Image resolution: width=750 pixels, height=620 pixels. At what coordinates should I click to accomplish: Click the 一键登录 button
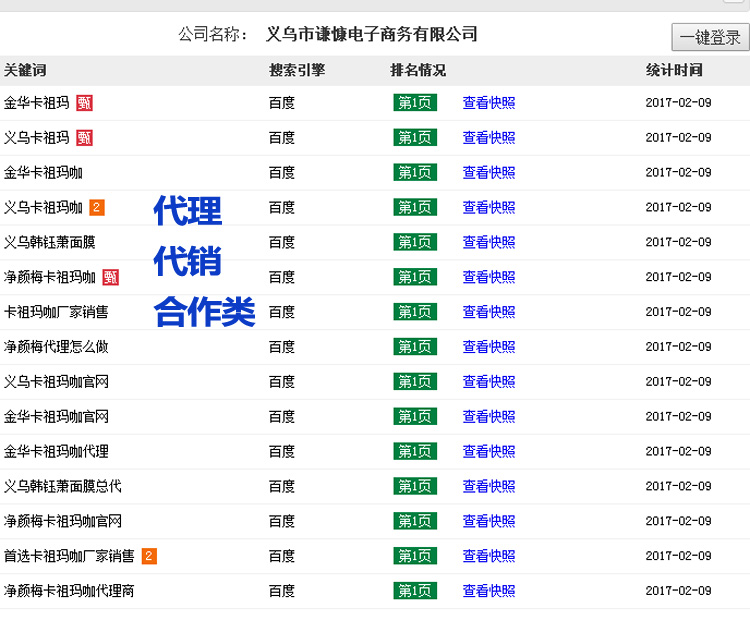click(711, 37)
